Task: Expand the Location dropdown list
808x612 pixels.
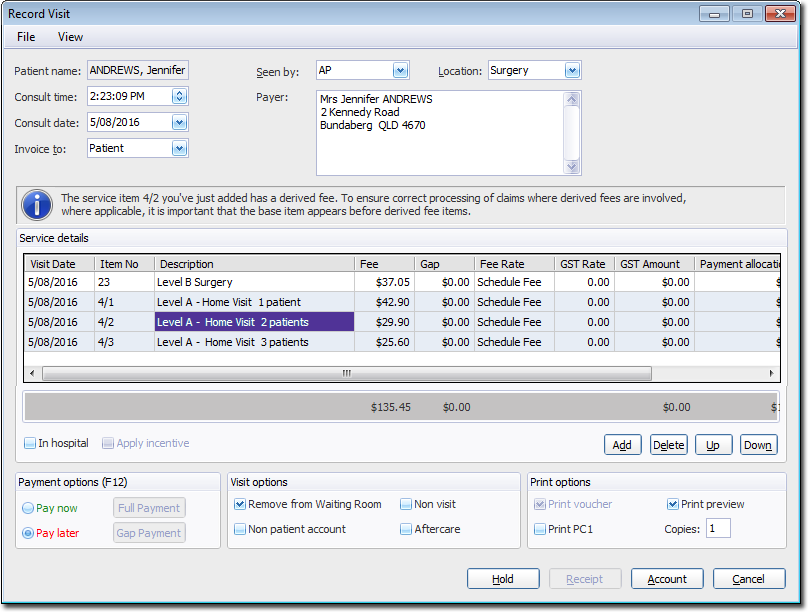Action: pyautogui.click(x=572, y=71)
